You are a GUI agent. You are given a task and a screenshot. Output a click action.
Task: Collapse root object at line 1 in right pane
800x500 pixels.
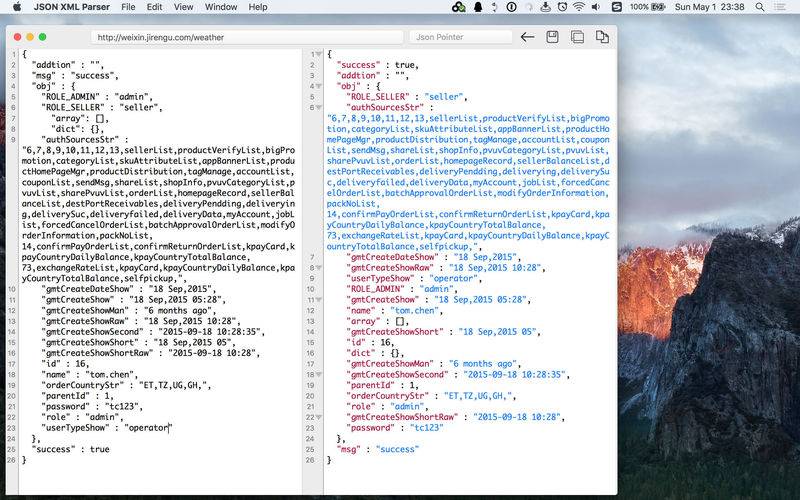pyautogui.click(x=318, y=54)
